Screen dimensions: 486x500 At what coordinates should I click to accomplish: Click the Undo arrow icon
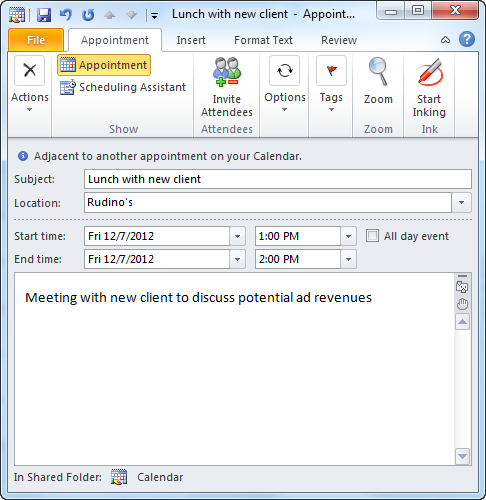[x=66, y=15]
